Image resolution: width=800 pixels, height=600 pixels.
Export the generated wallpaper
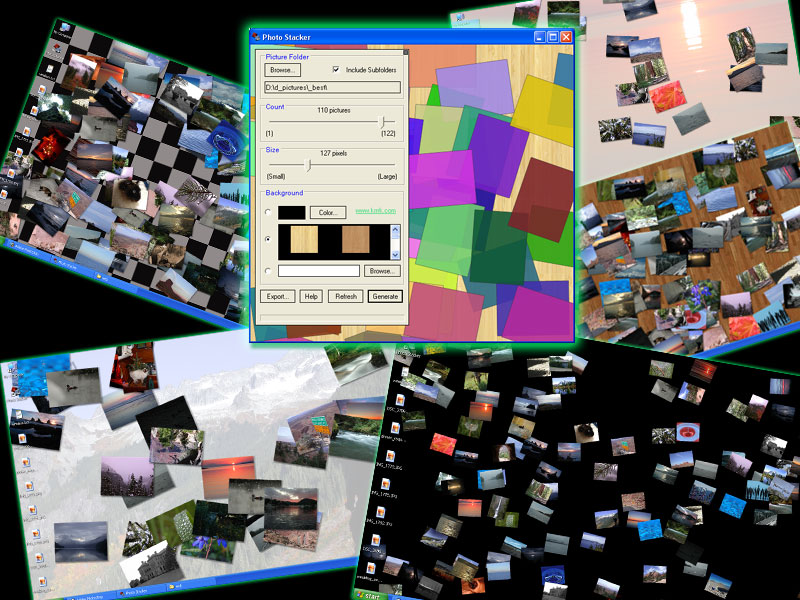pyautogui.click(x=277, y=297)
